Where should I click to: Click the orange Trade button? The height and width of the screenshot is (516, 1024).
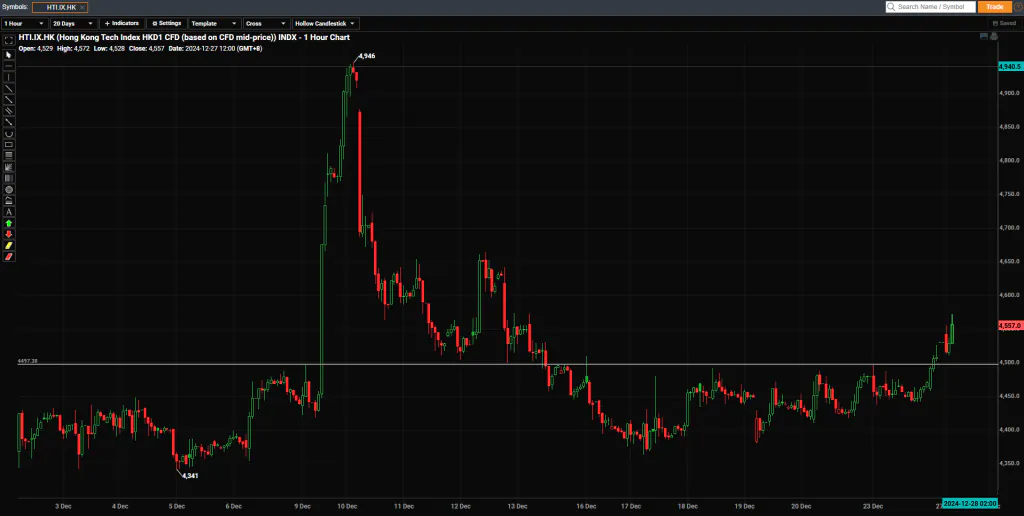pyautogui.click(x=995, y=7)
